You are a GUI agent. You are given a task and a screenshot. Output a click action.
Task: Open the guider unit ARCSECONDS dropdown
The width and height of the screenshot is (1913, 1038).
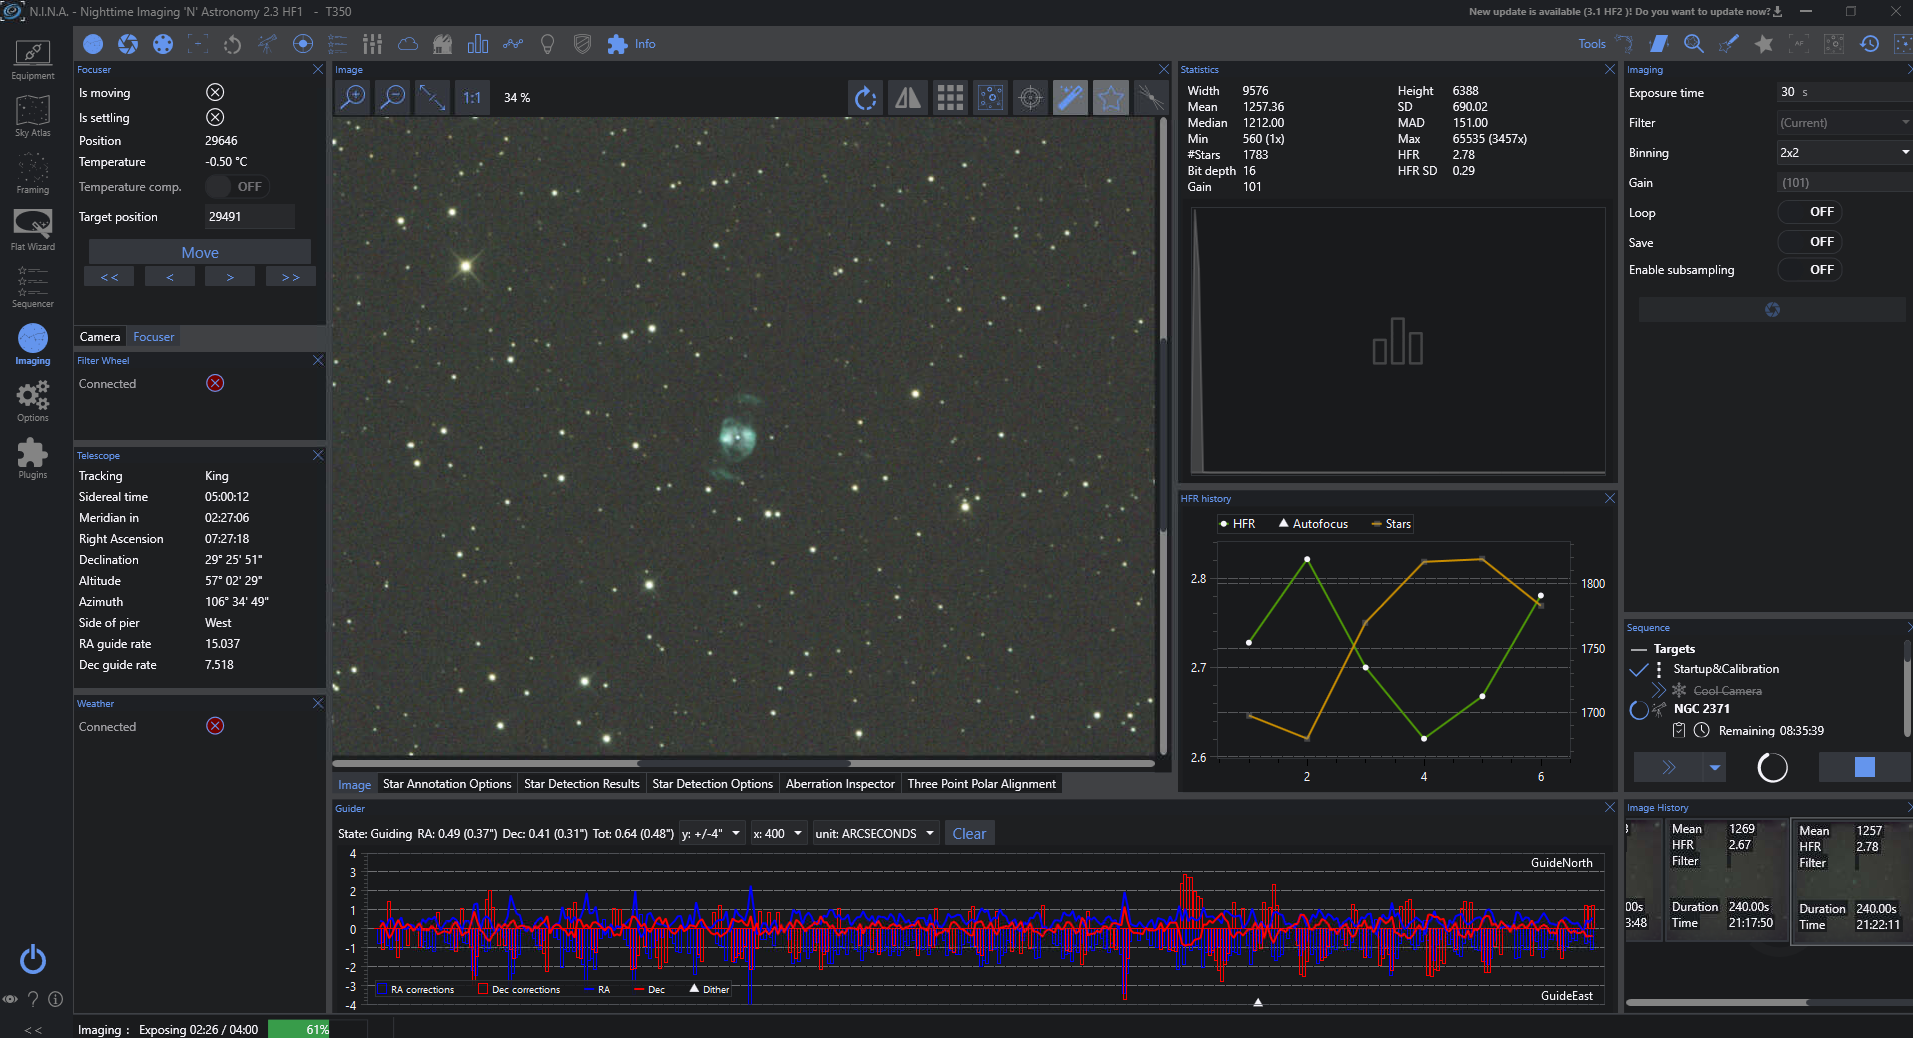[x=875, y=834]
